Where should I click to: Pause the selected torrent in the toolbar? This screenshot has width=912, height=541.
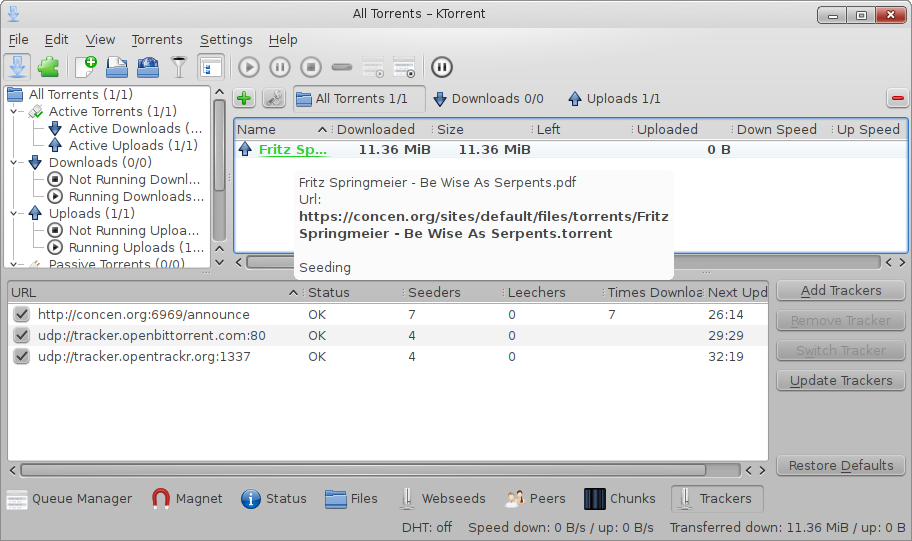point(280,67)
